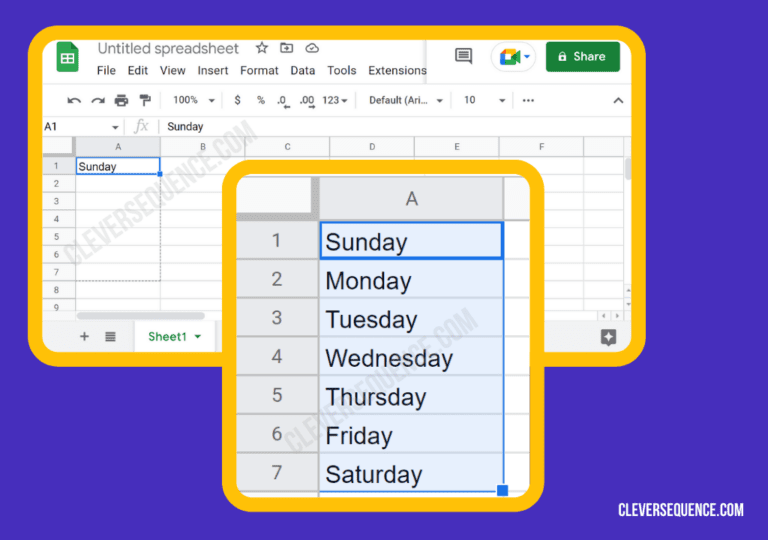768x540 pixels.
Task: Click Thursday in the enlarged column
Action: [411, 395]
